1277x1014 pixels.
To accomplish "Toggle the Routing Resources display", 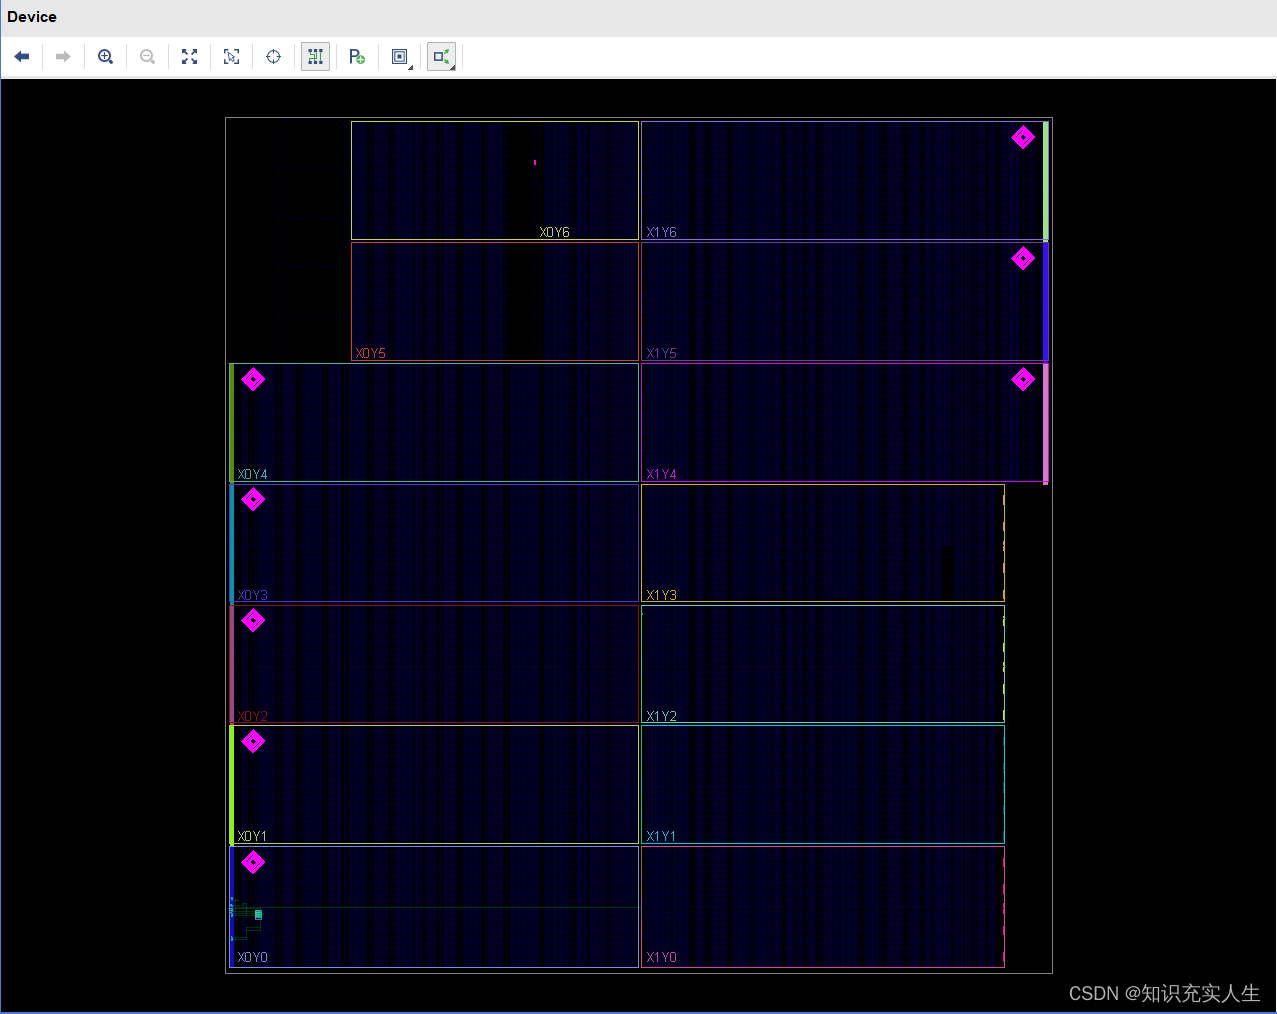I will [x=315, y=57].
